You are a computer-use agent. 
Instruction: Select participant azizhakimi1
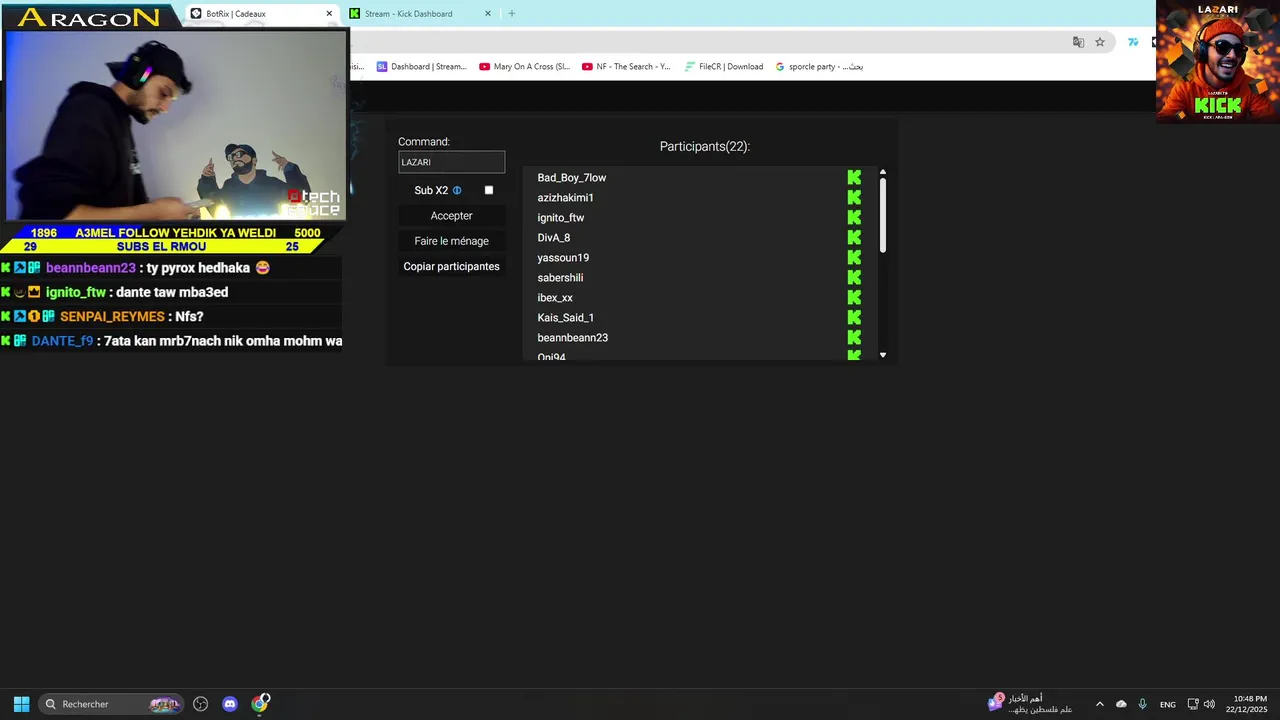[x=566, y=198]
